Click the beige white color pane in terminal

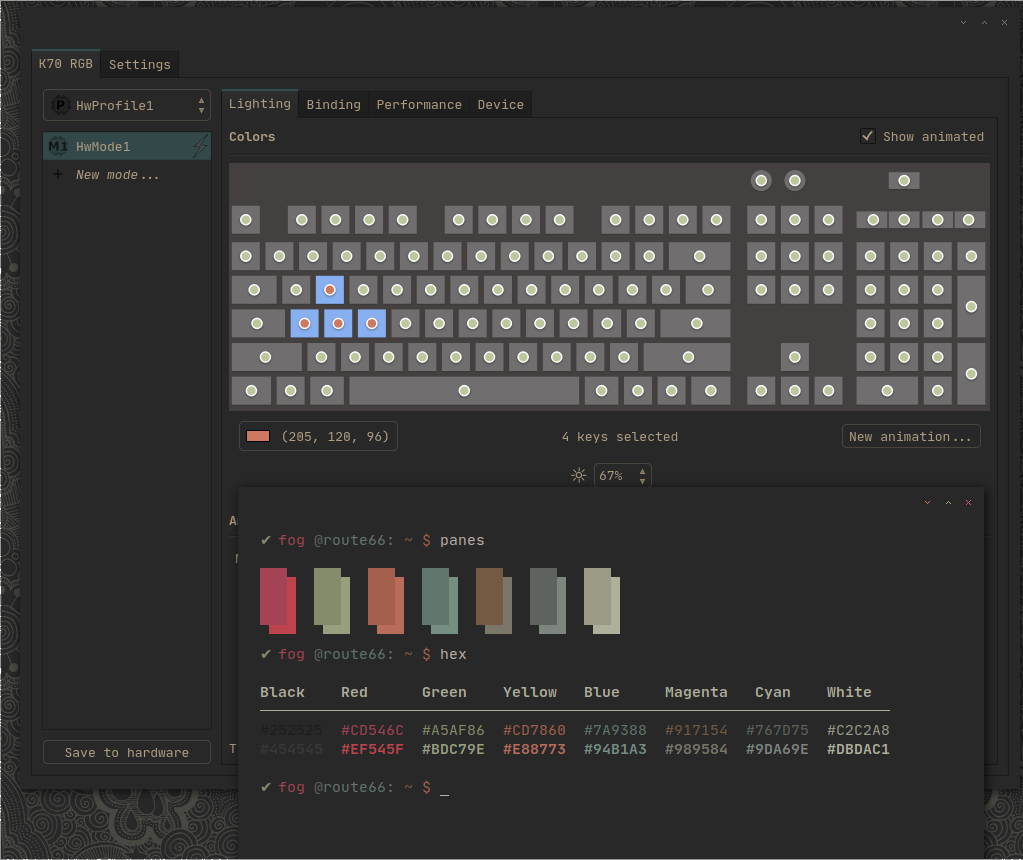click(x=602, y=601)
